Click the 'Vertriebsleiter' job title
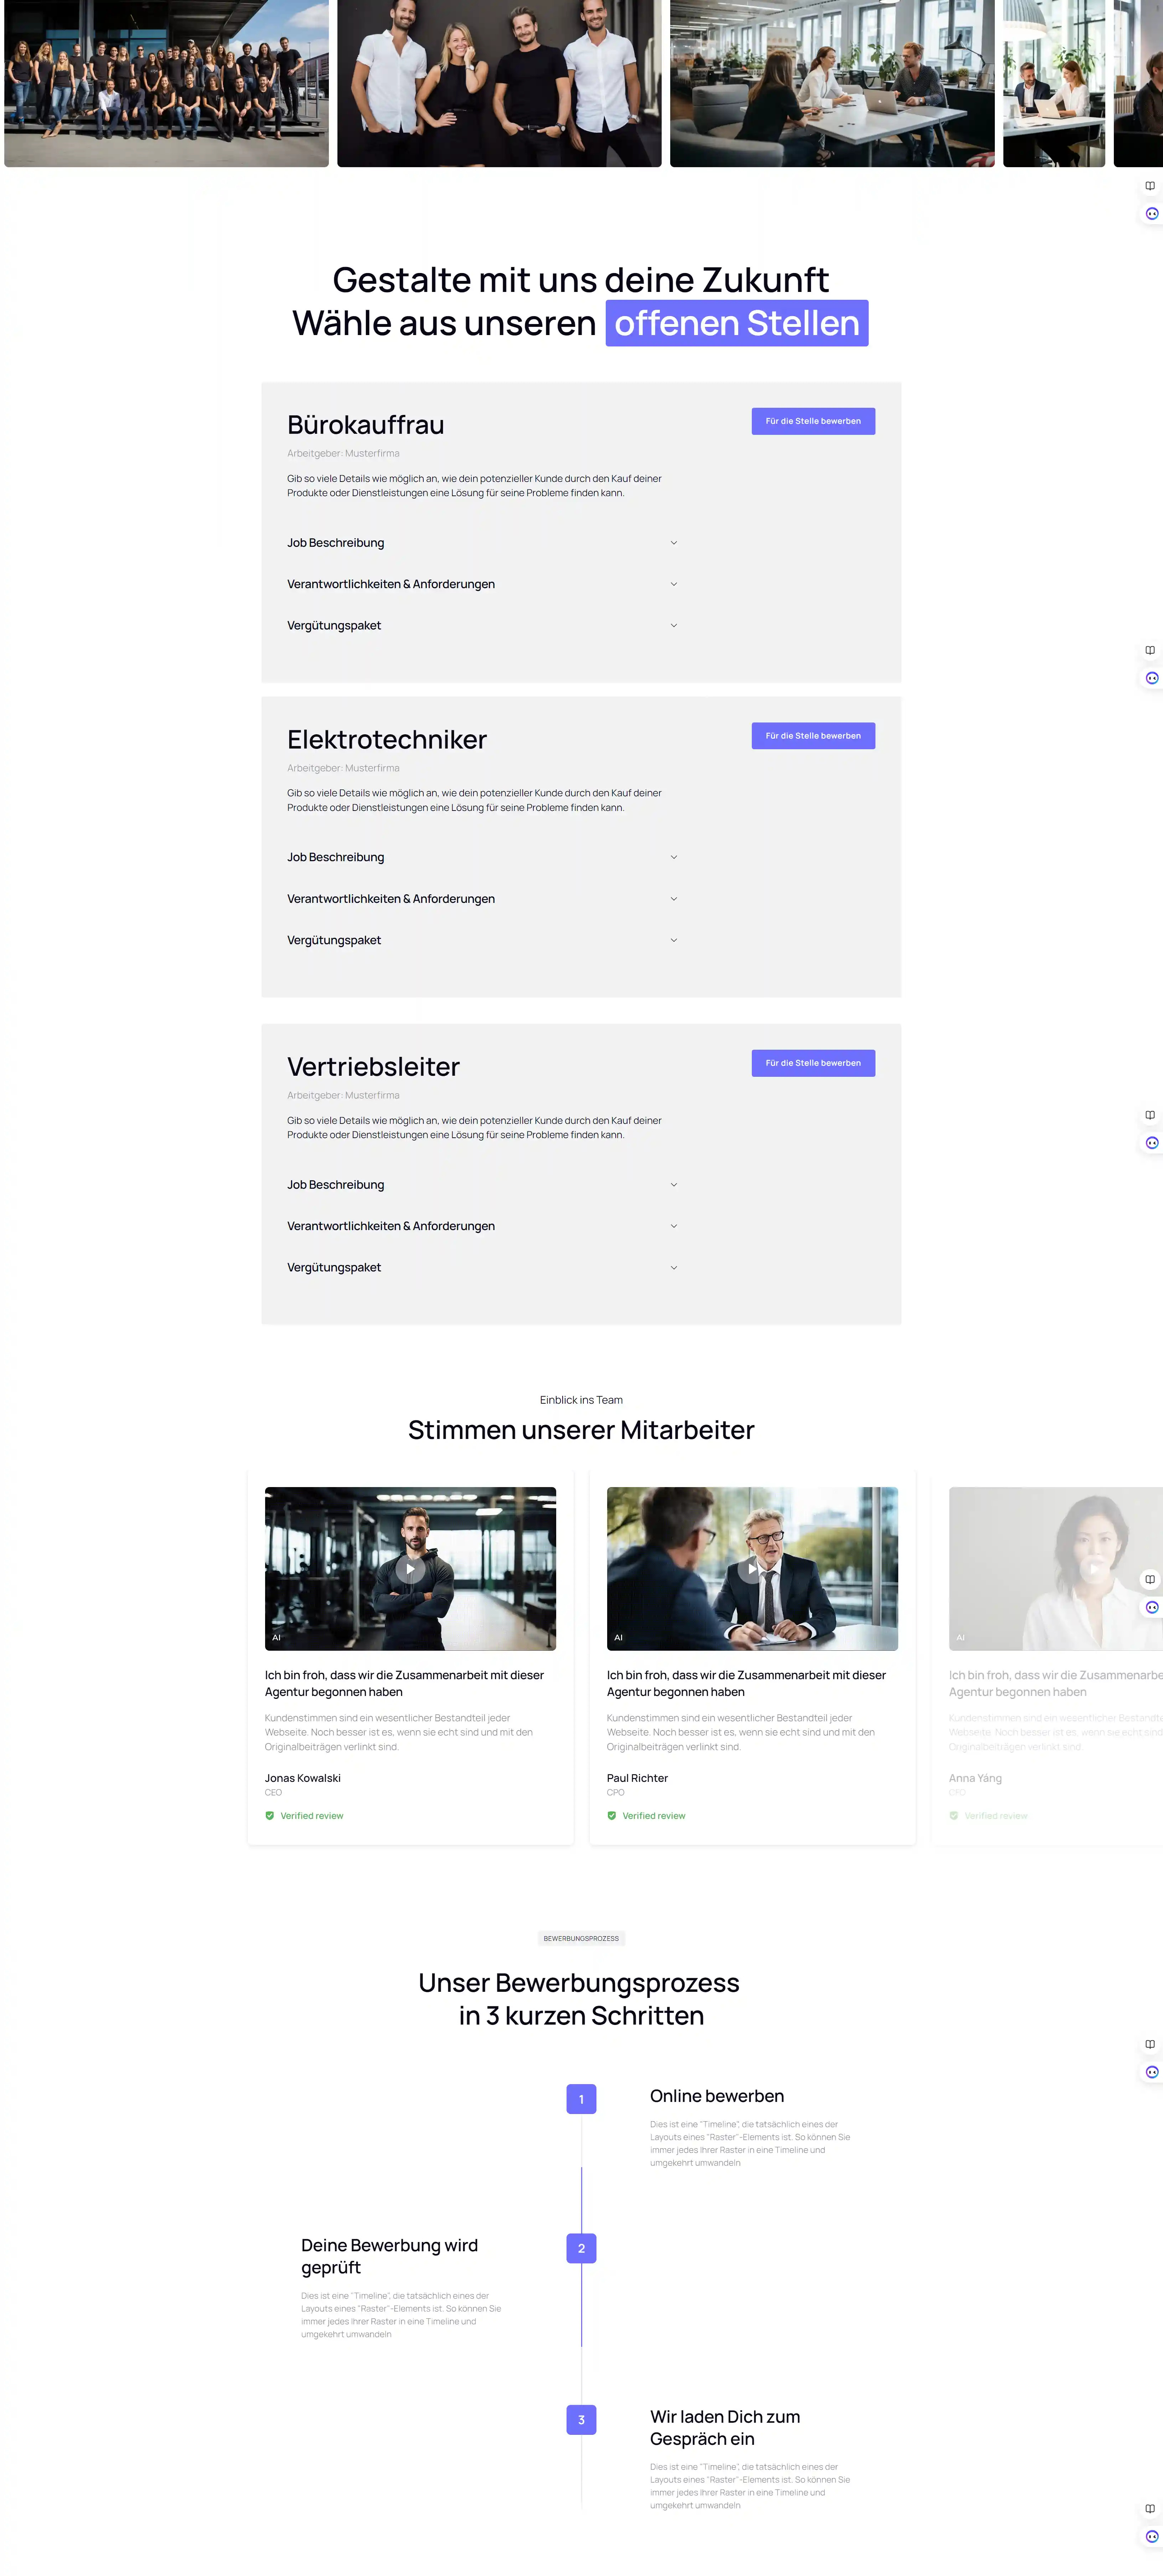 point(374,1067)
